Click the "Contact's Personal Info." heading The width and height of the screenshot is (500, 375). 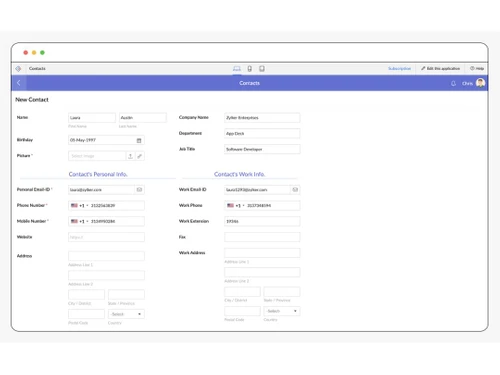coord(98,174)
